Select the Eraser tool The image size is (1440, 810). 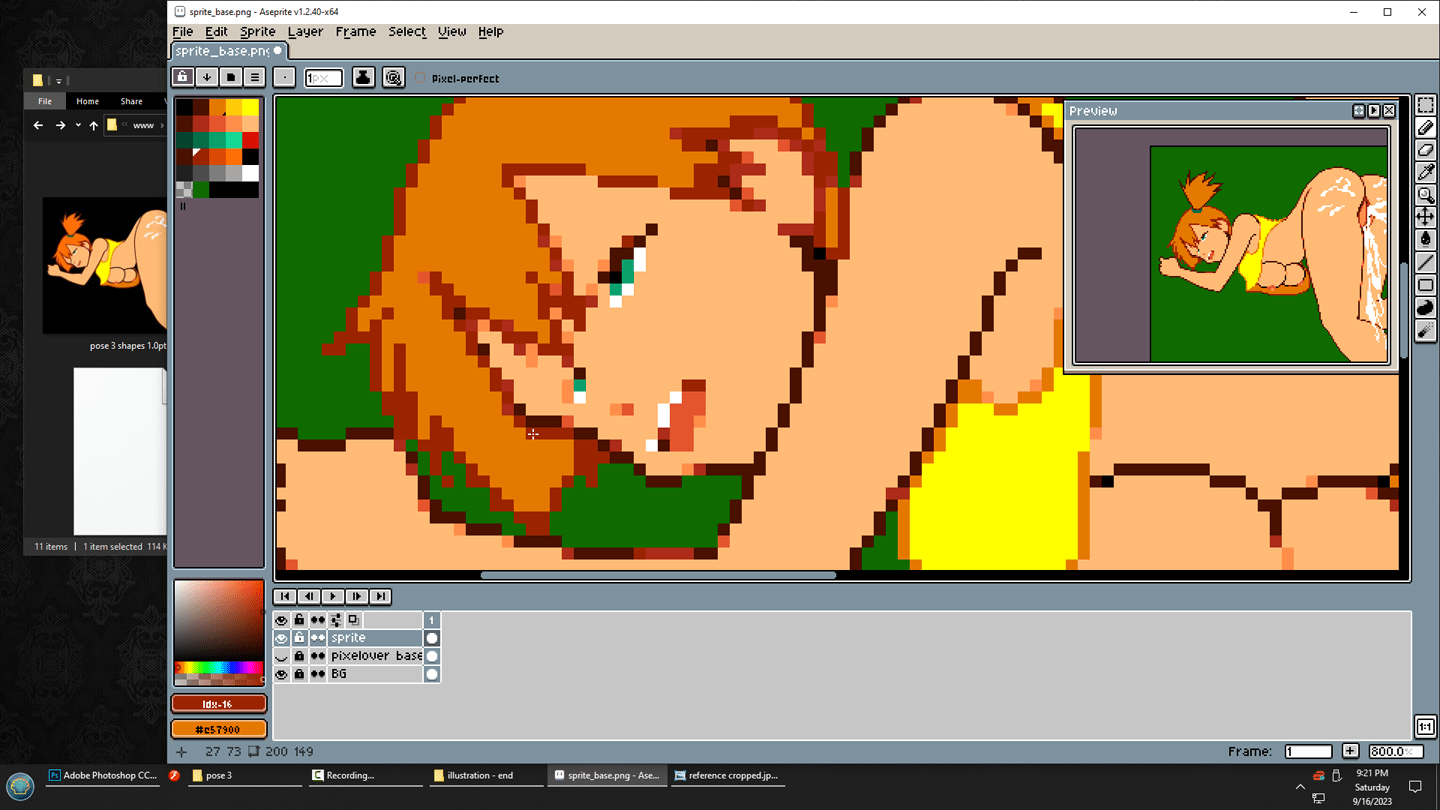coord(1426,150)
